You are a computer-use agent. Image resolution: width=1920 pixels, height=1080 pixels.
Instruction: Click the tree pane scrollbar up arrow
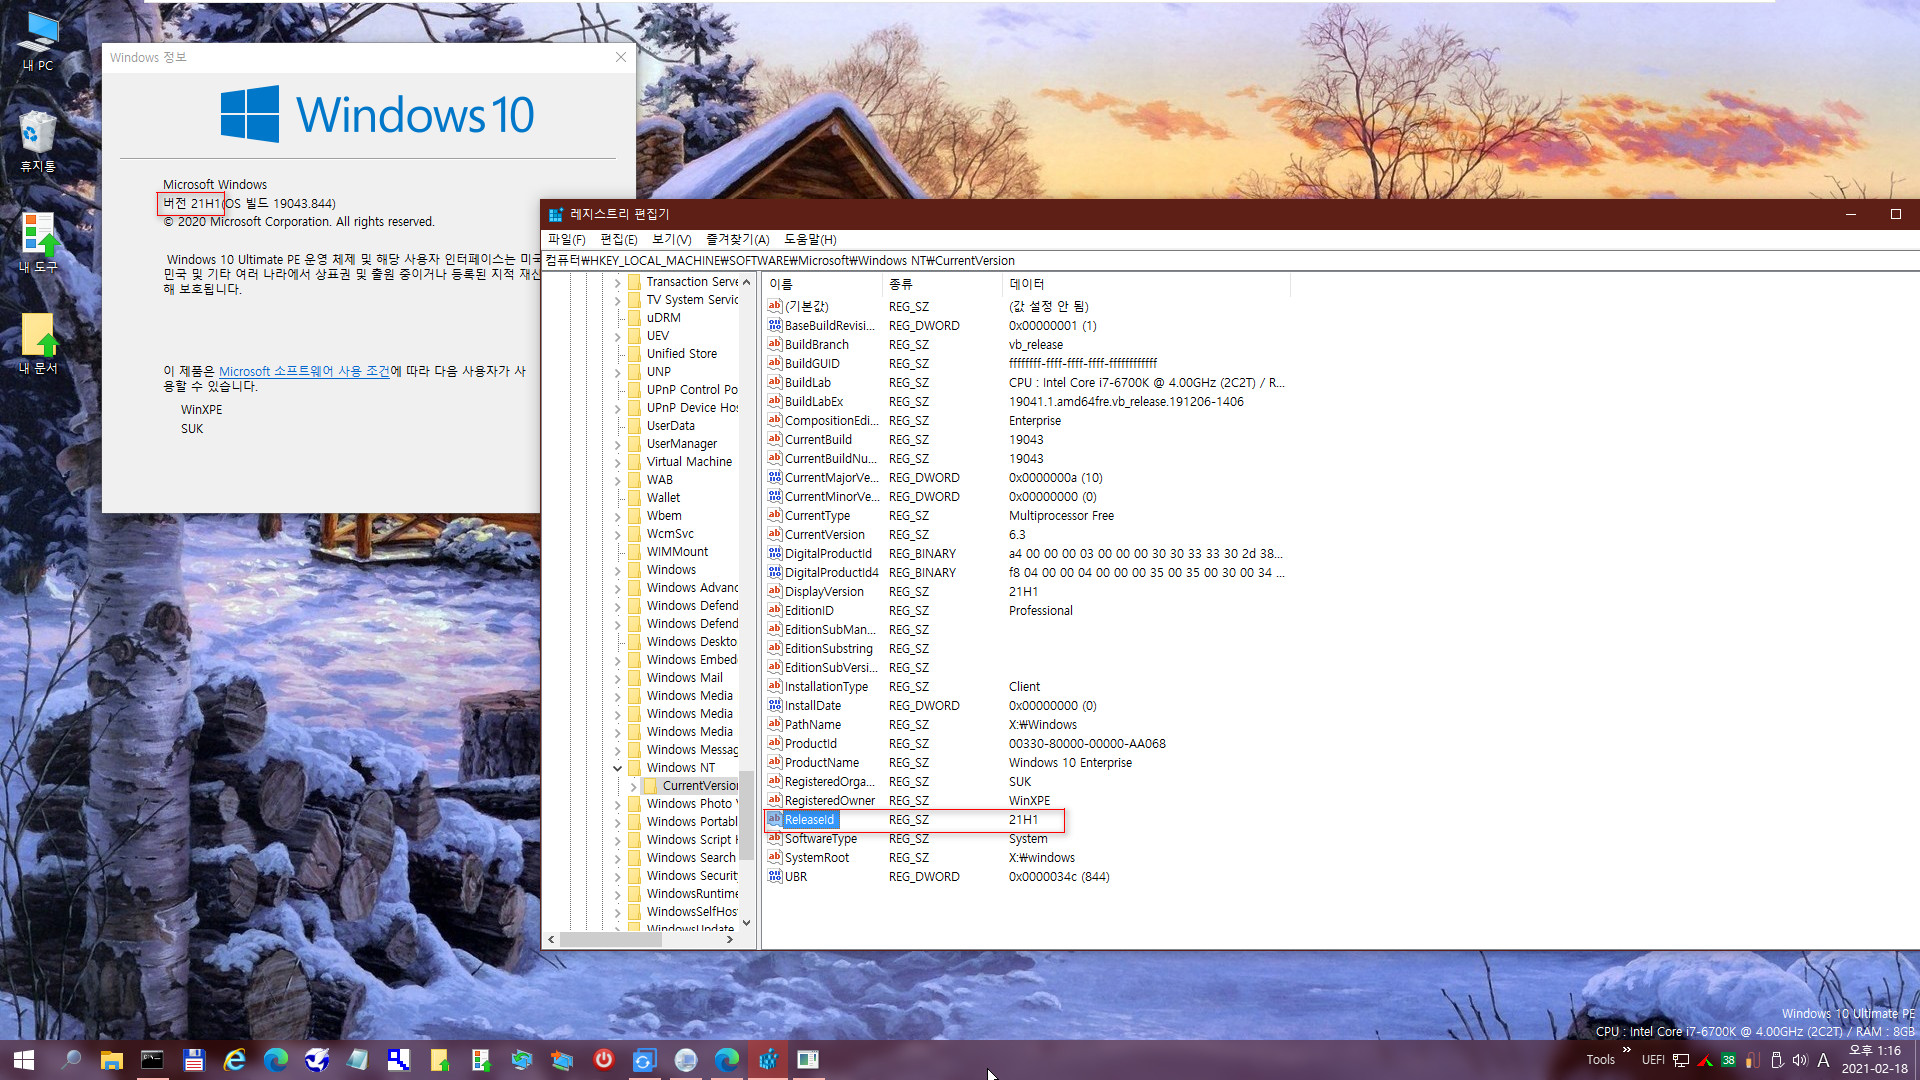(x=746, y=282)
